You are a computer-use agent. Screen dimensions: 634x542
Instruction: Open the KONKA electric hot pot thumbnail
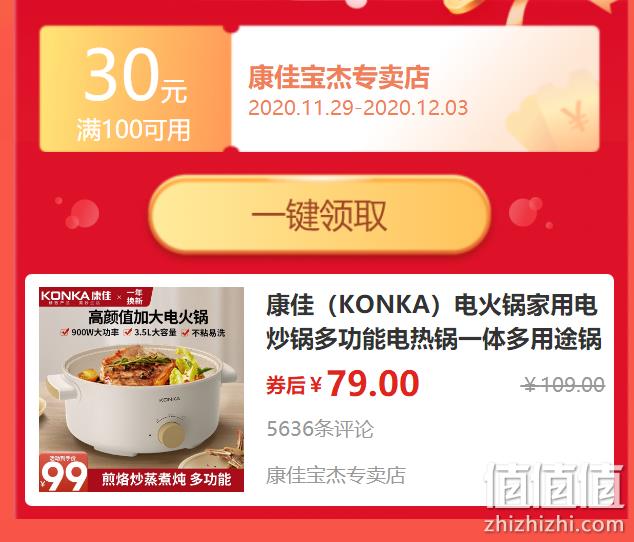coord(141,389)
